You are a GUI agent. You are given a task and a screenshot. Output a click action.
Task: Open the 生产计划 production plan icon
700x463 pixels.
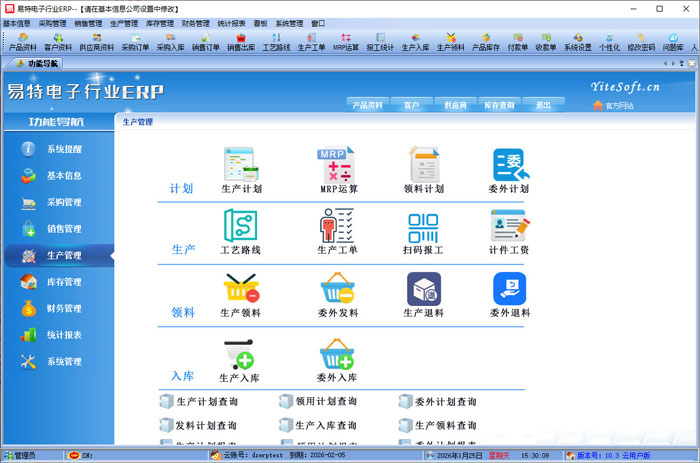240,164
